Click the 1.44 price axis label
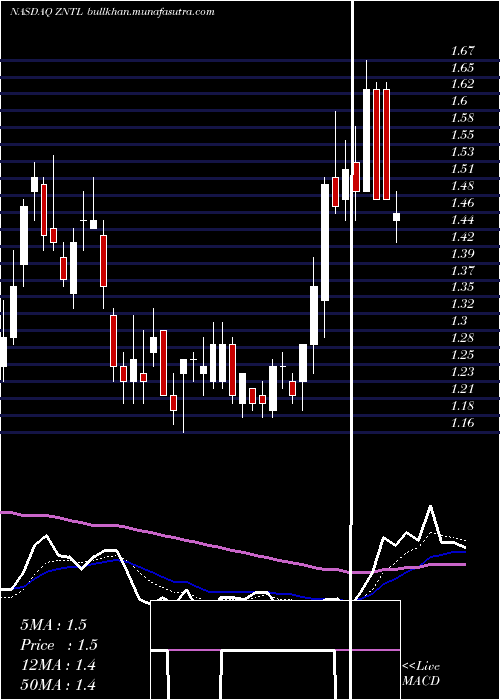The width and height of the screenshot is (500, 700). pos(462,220)
